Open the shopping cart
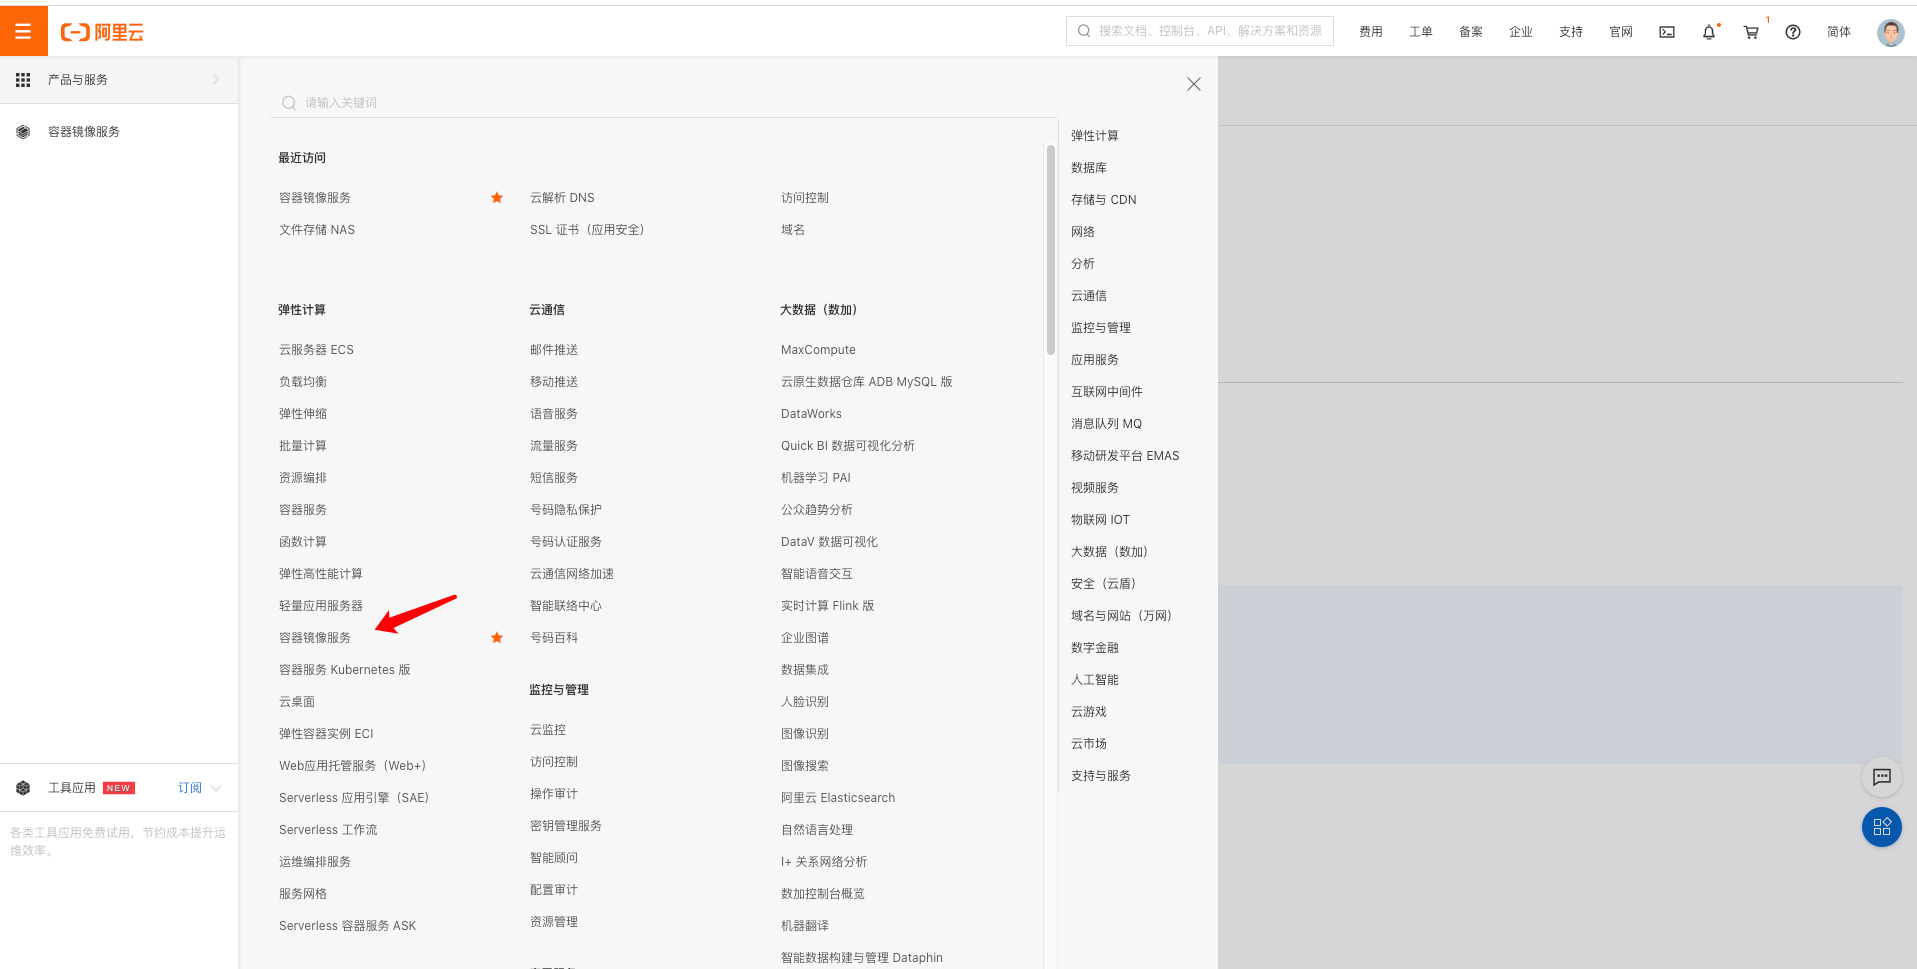The width and height of the screenshot is (1917, 969). click(1751, 32)
